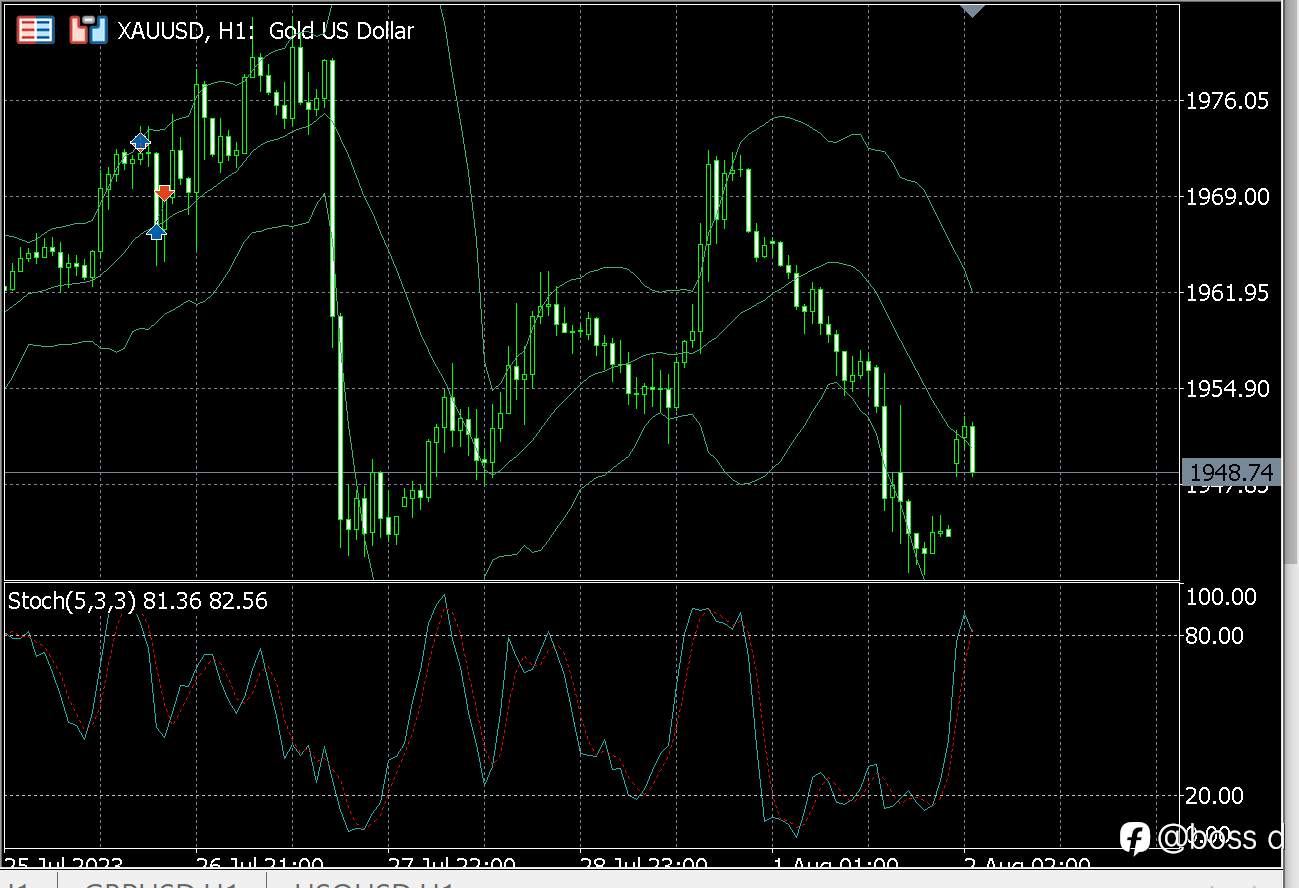Image resolution: width=1299 pixels, height=888 pixels.
Task: Click the 100.00 stochastic scale value
Action: tap(1221, 597)
